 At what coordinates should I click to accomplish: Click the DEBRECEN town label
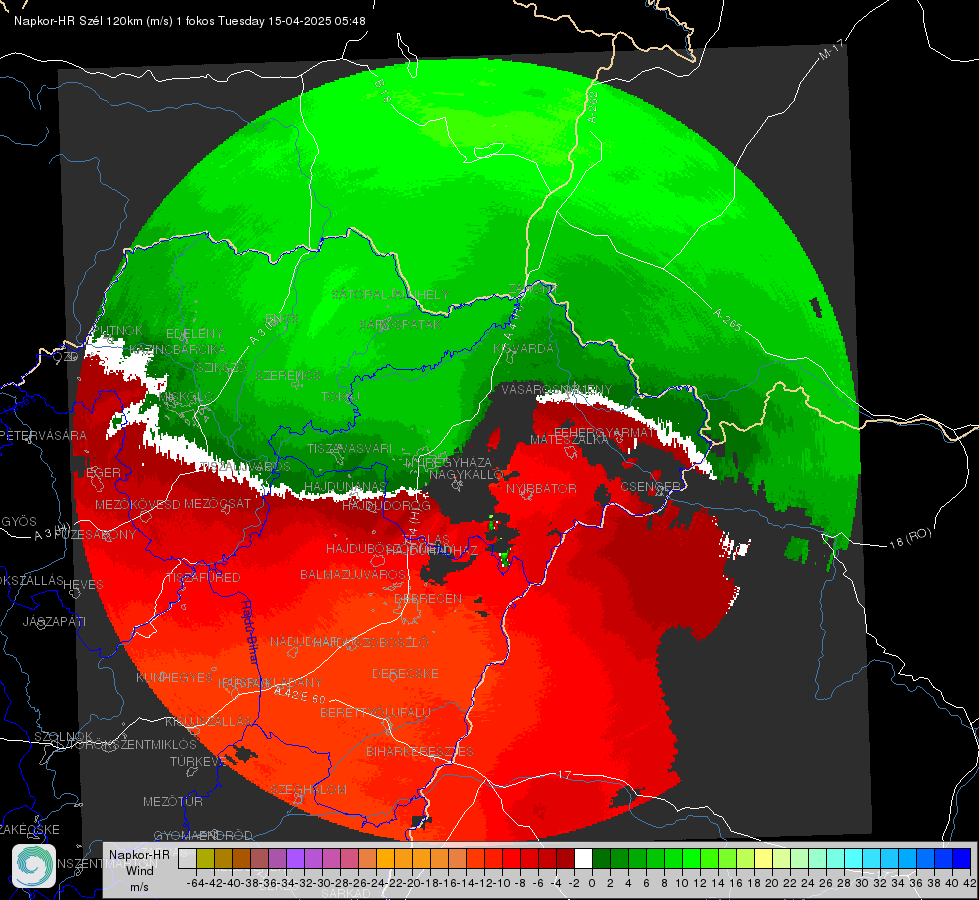tap(428, 598)
